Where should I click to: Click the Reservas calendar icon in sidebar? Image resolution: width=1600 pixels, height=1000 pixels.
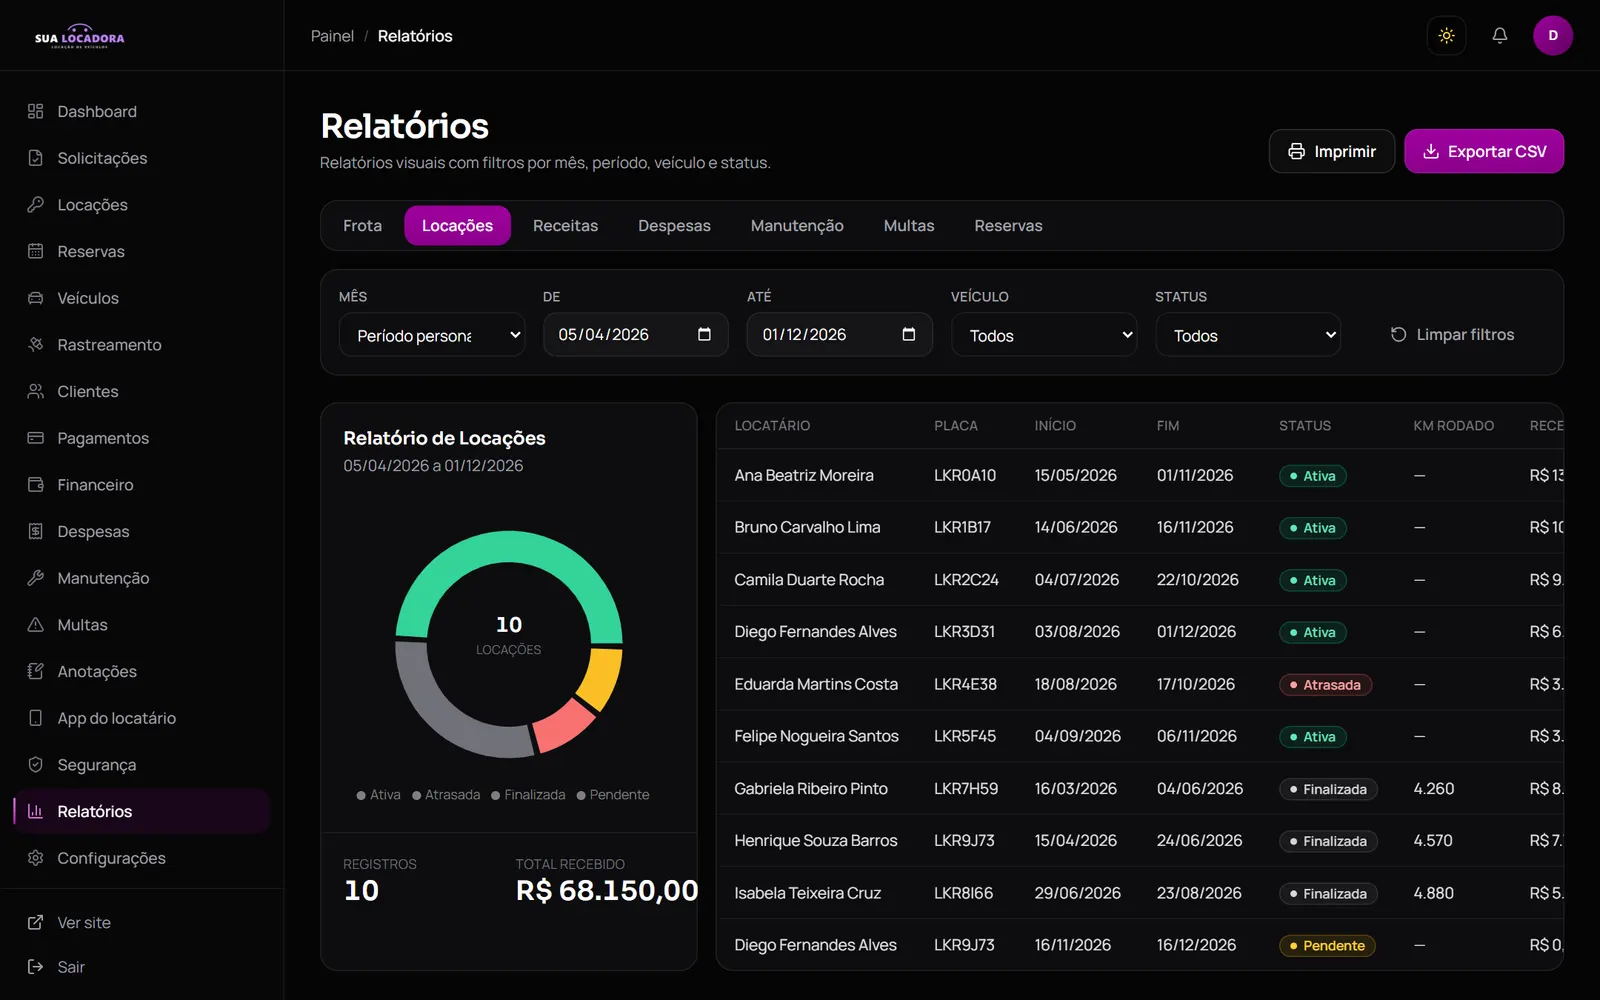tap(36, 251)
